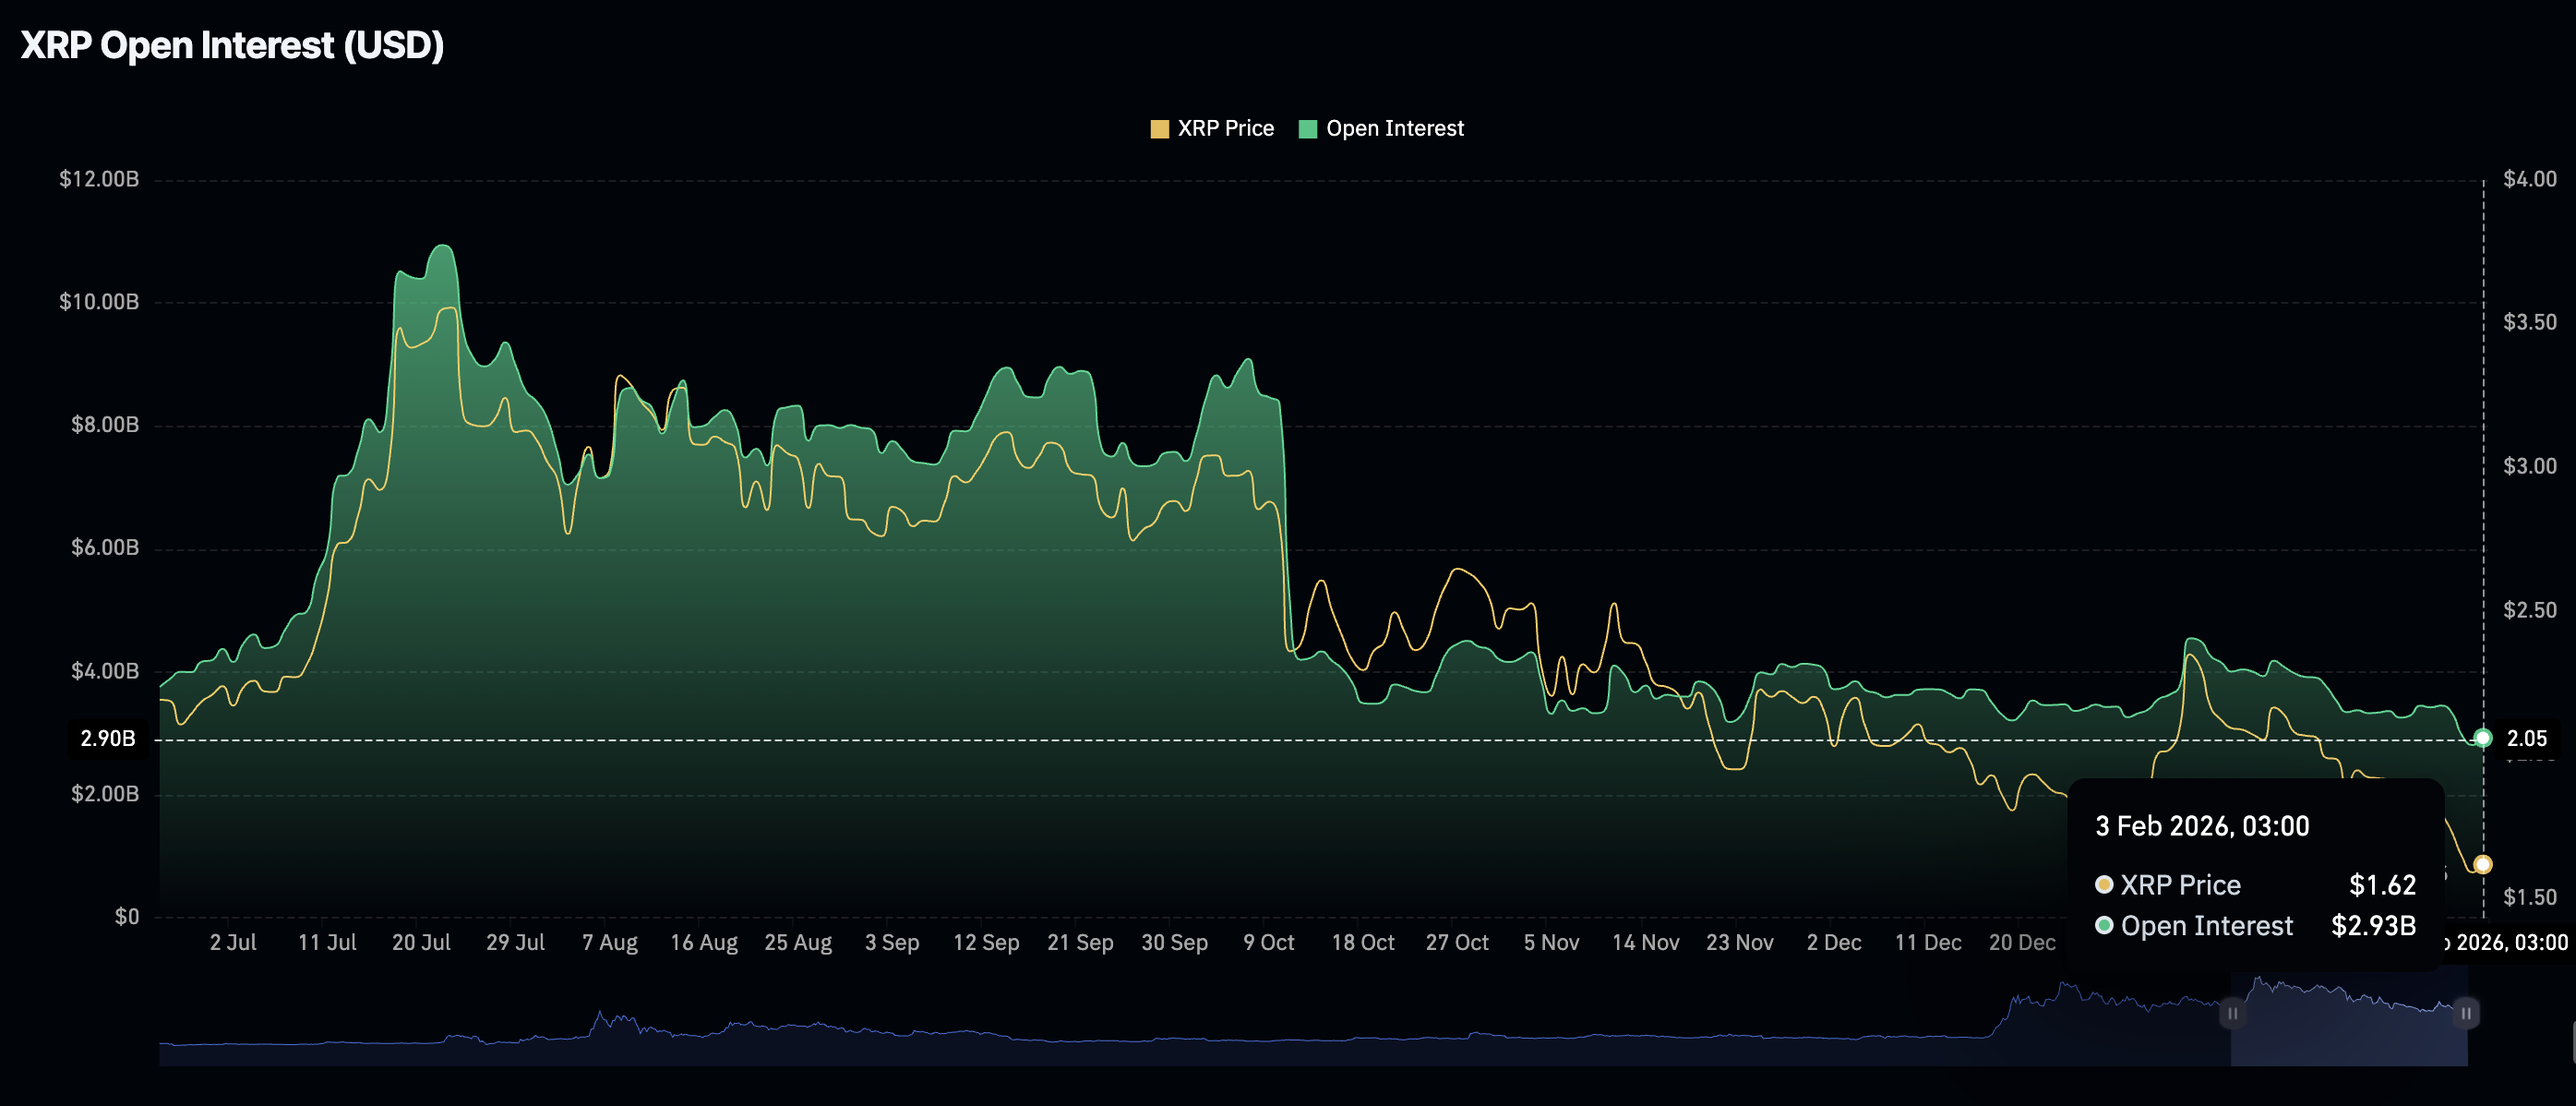Click the XRP Price yellow legend swatch

(x=1159, y=129)
